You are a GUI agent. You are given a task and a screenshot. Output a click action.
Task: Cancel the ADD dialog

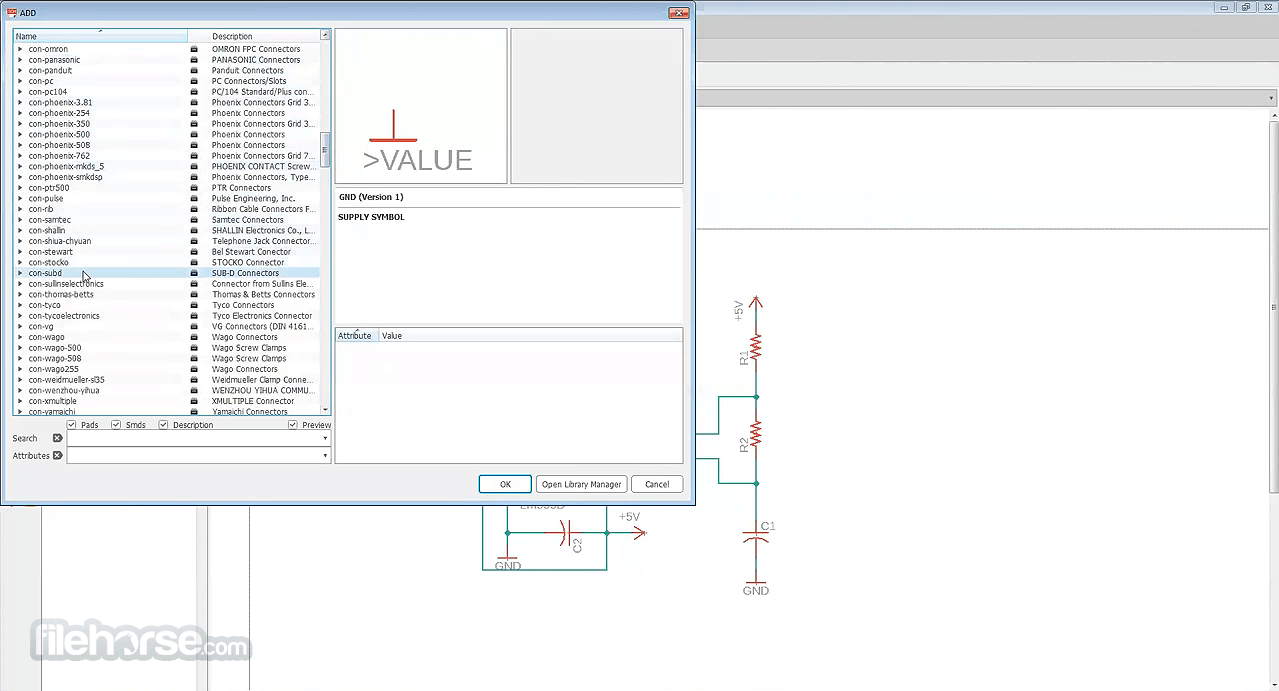pyautogui.click(x=657, y=484)
